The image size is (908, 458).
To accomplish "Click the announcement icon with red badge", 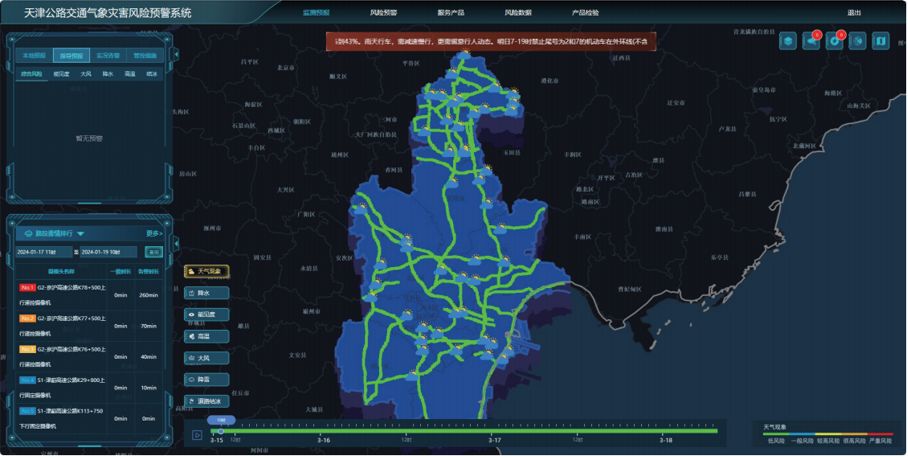I will 811,41.
